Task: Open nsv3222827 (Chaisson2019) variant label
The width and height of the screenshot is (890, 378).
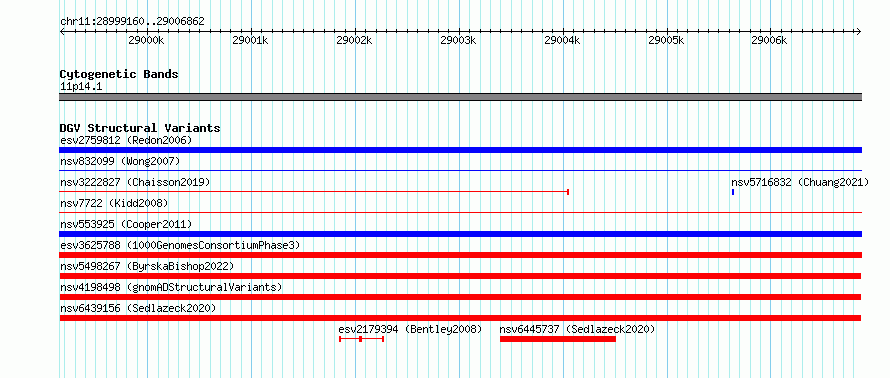Action: tap(135, 182)
